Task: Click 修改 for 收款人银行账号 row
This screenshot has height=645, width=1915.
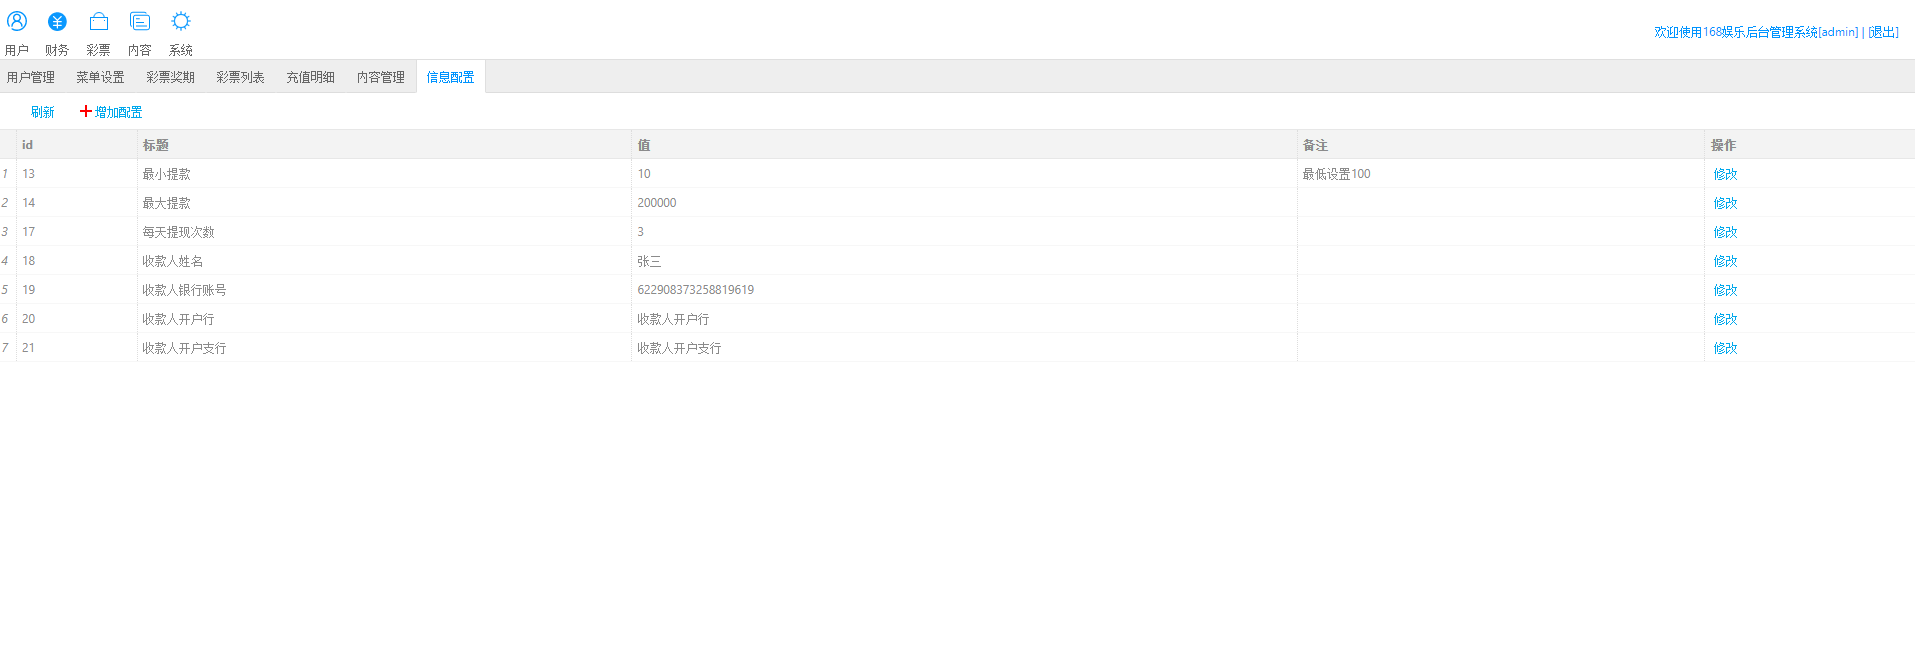Action: [x=1725, y=290]
